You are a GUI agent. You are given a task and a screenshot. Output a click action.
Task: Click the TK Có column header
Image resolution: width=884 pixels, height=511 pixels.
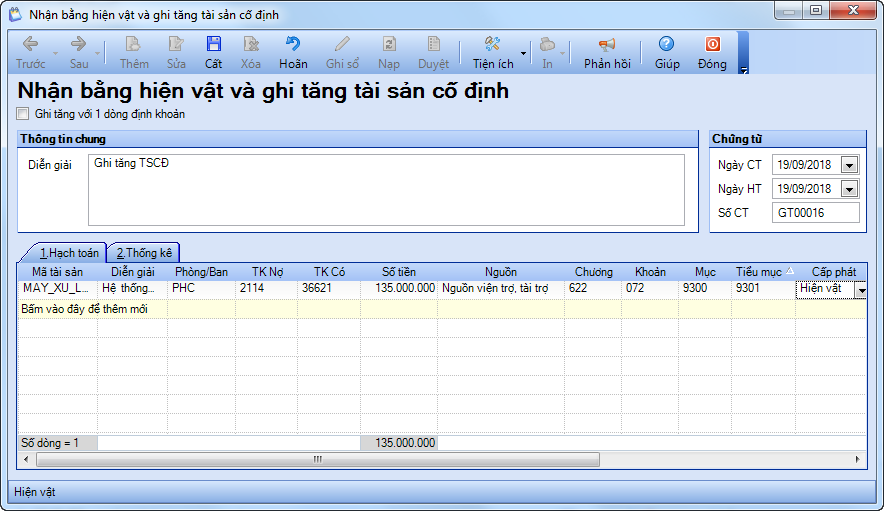pos(329,272)
